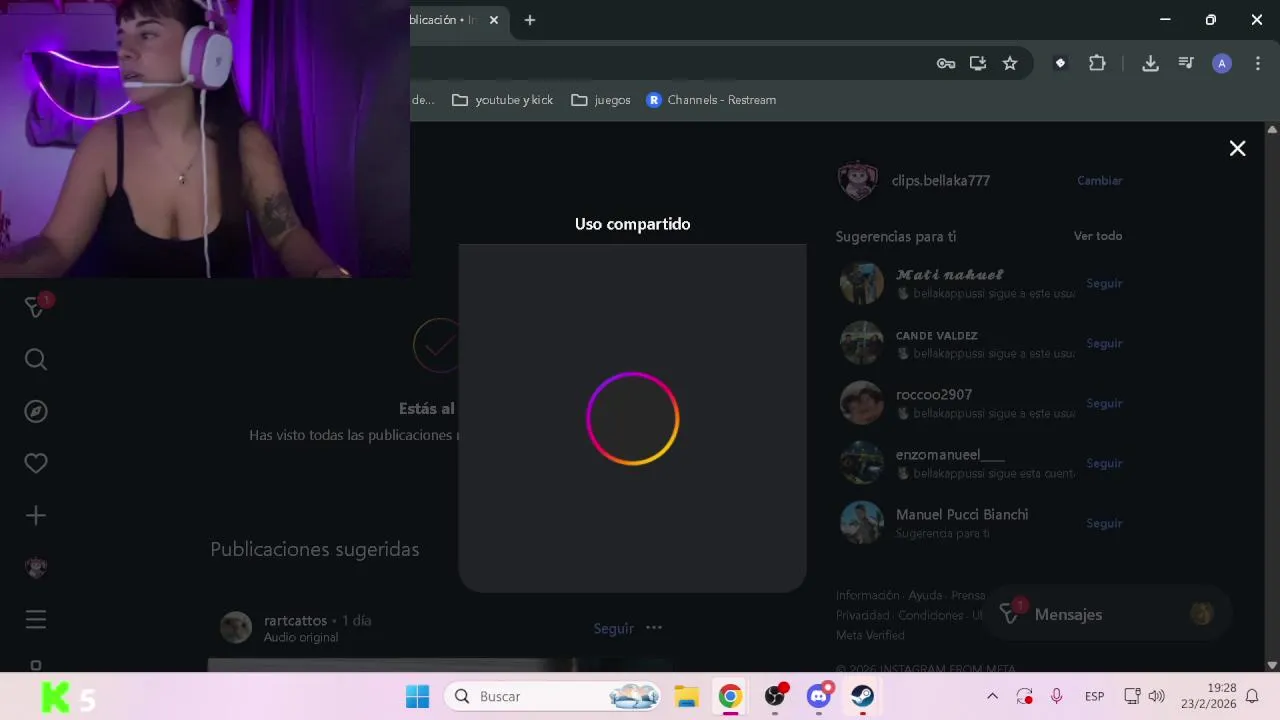Open a new browser tab
The image size is (1280, 720).
click(530, 20)
